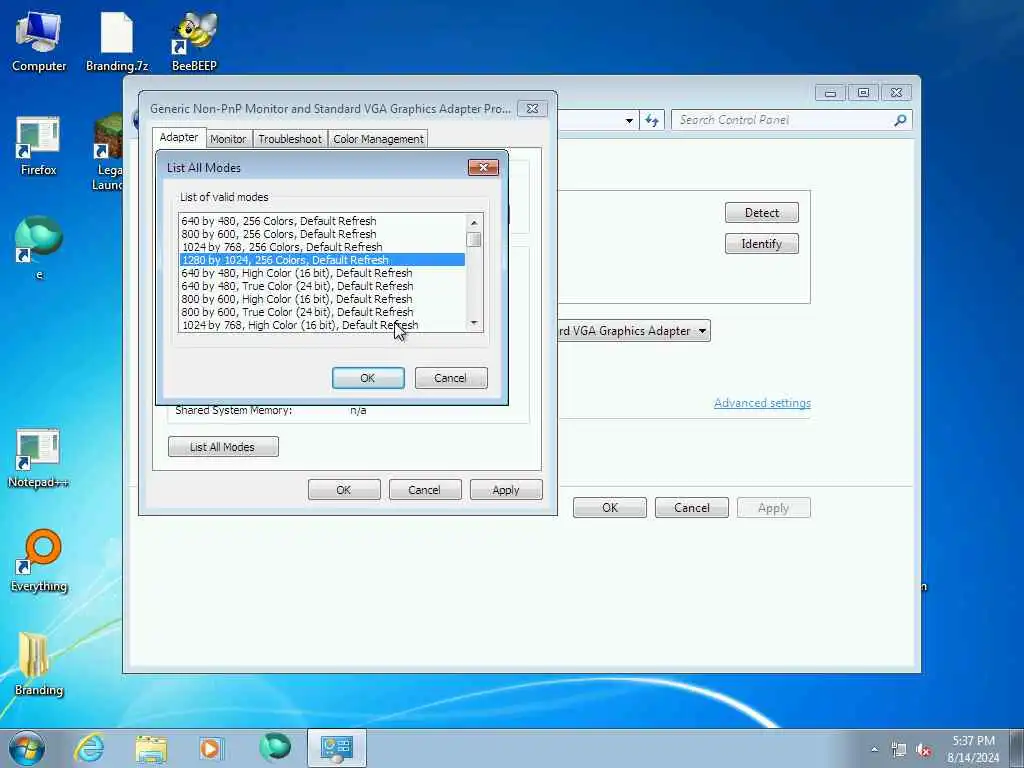Click OK in adapter properties dialog

click(x=344, y=490)
